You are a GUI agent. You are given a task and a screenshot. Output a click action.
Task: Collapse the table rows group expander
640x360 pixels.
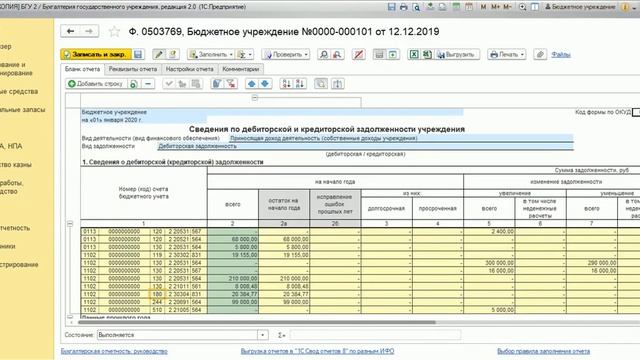click(x=70, y=224)
